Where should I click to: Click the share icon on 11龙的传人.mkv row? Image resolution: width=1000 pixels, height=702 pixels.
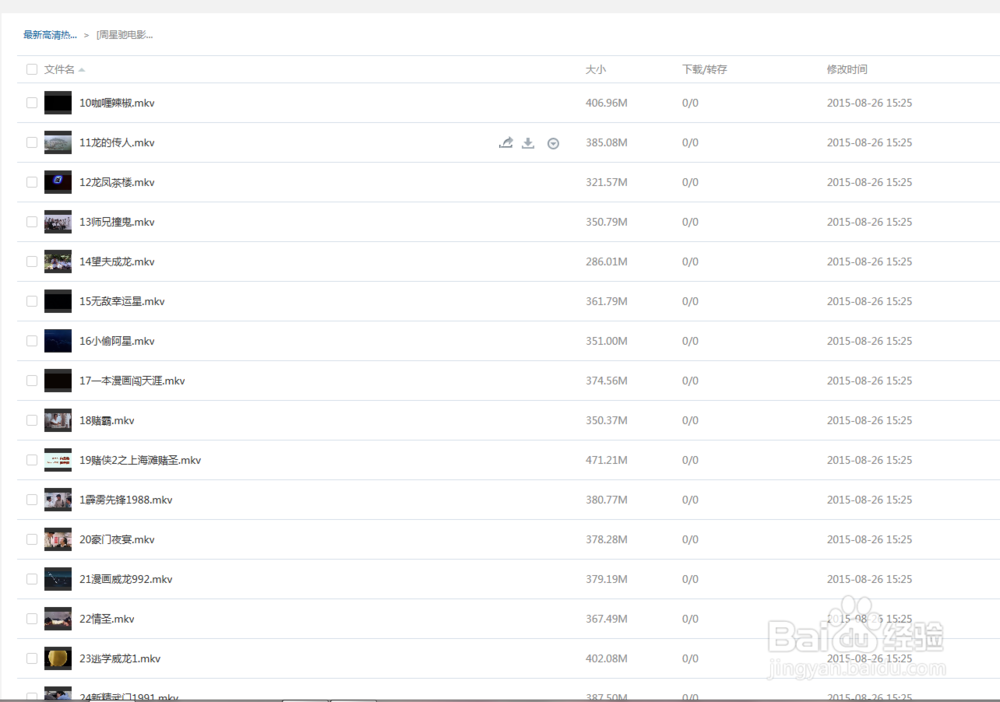506,143
